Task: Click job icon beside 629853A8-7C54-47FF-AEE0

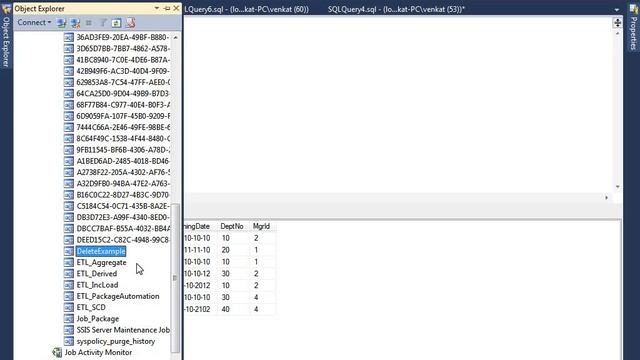Action: 69,82
